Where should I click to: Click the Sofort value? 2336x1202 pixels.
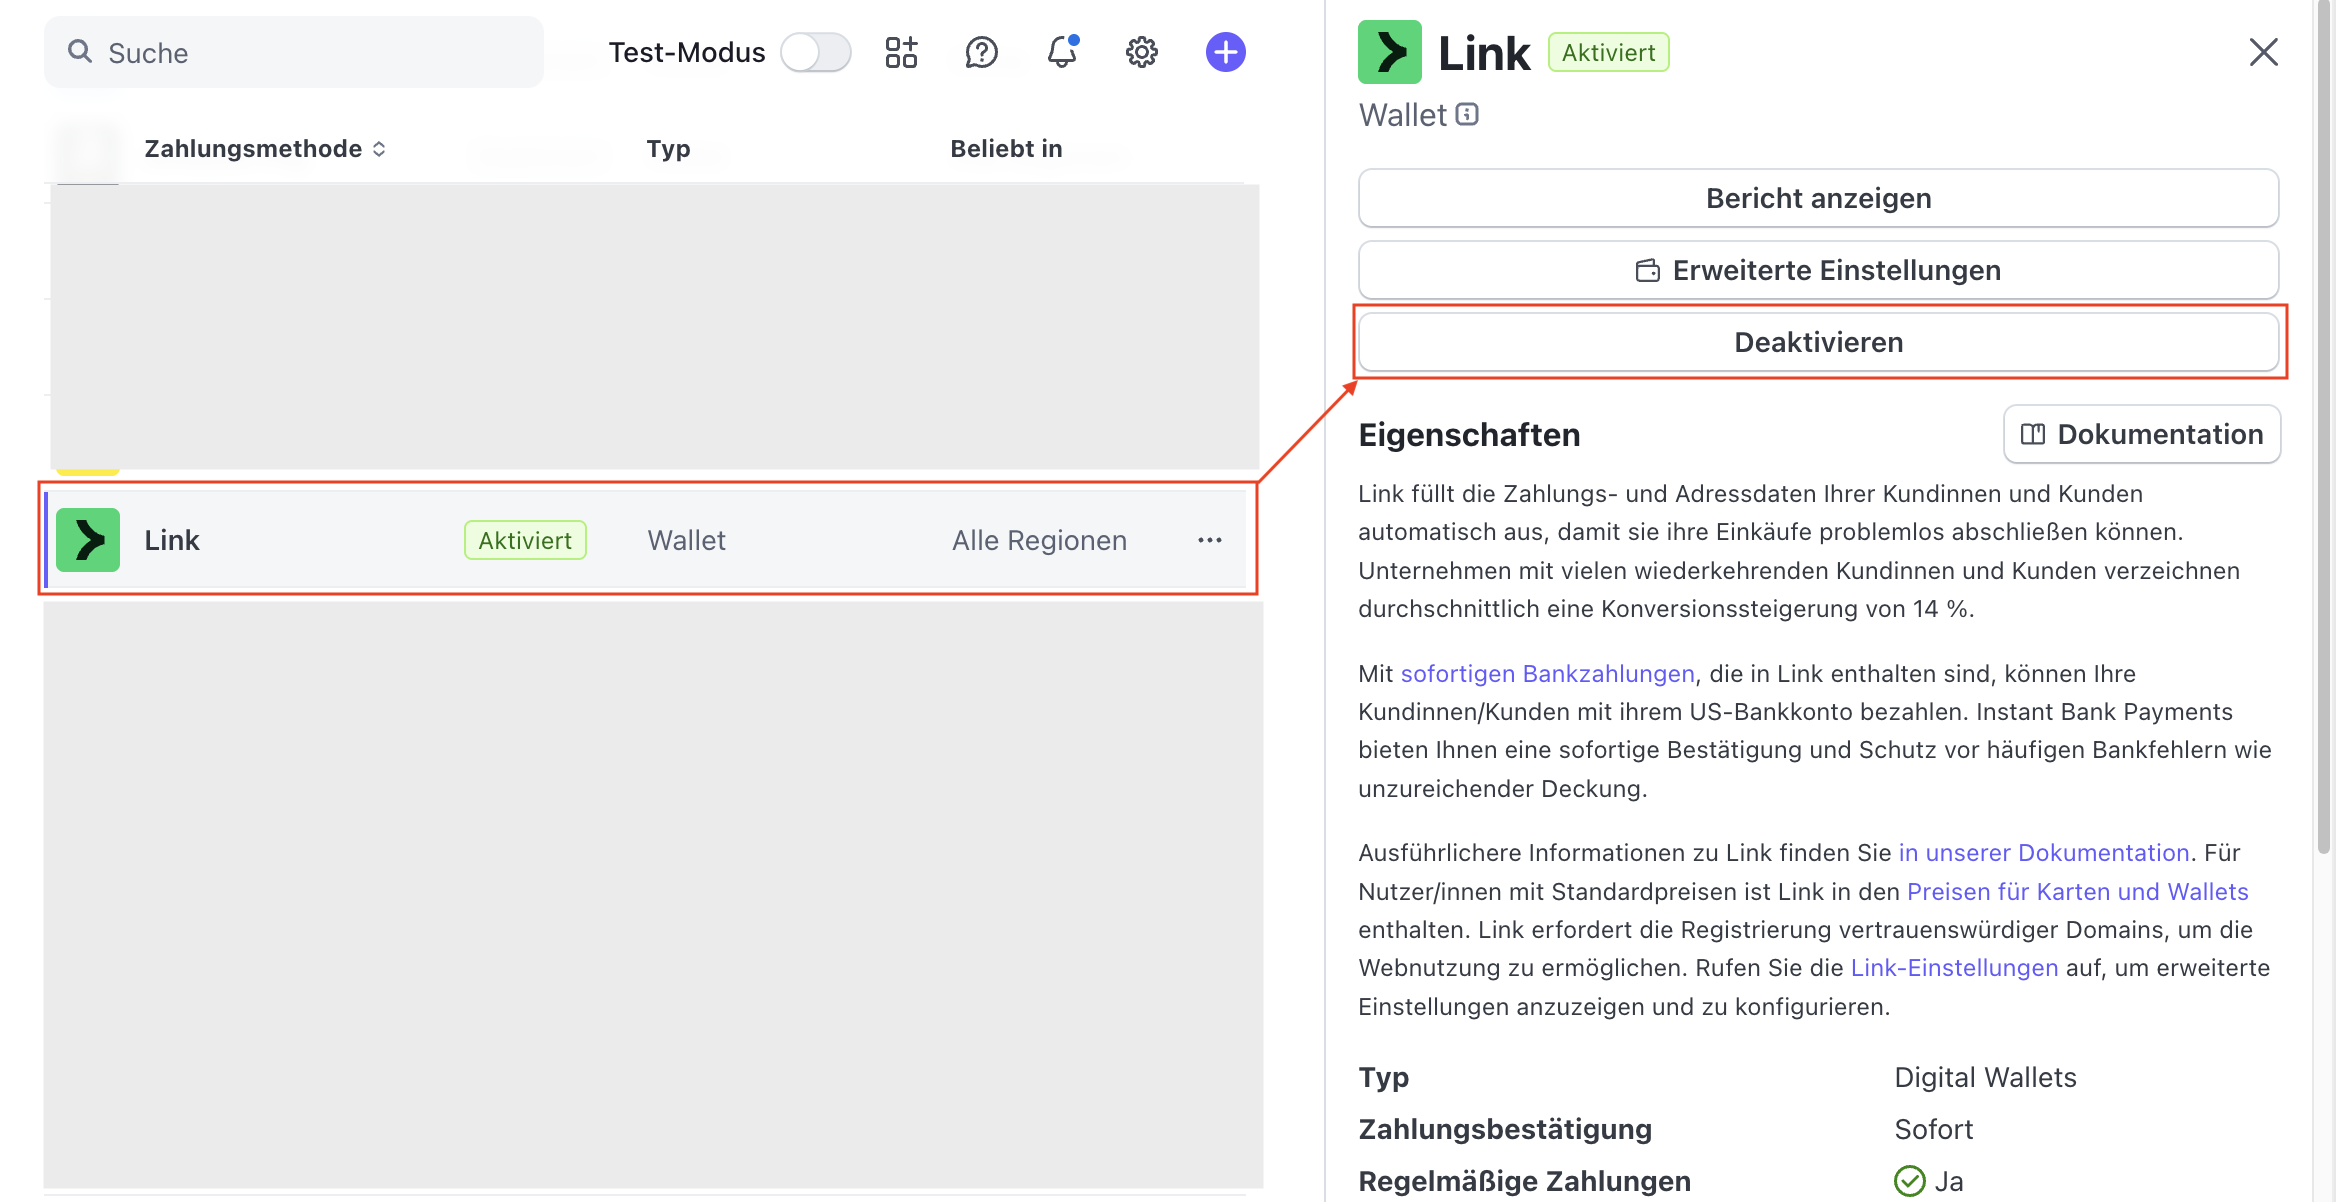click(x=1933, y=1129)
